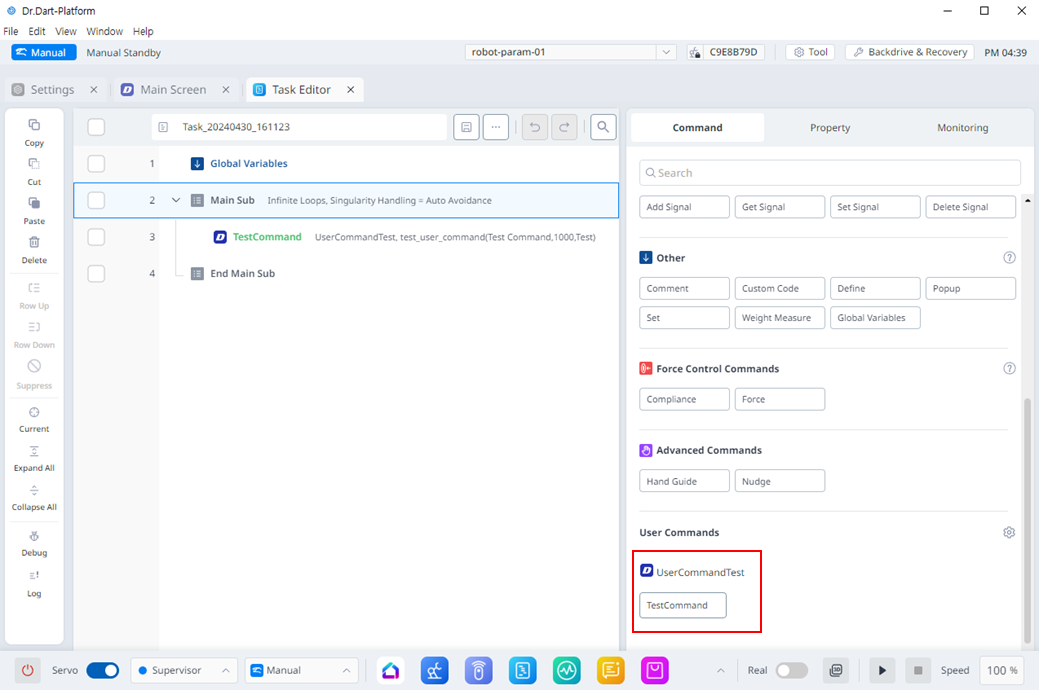Switch to the Monitoring tab

pos(962,127)
